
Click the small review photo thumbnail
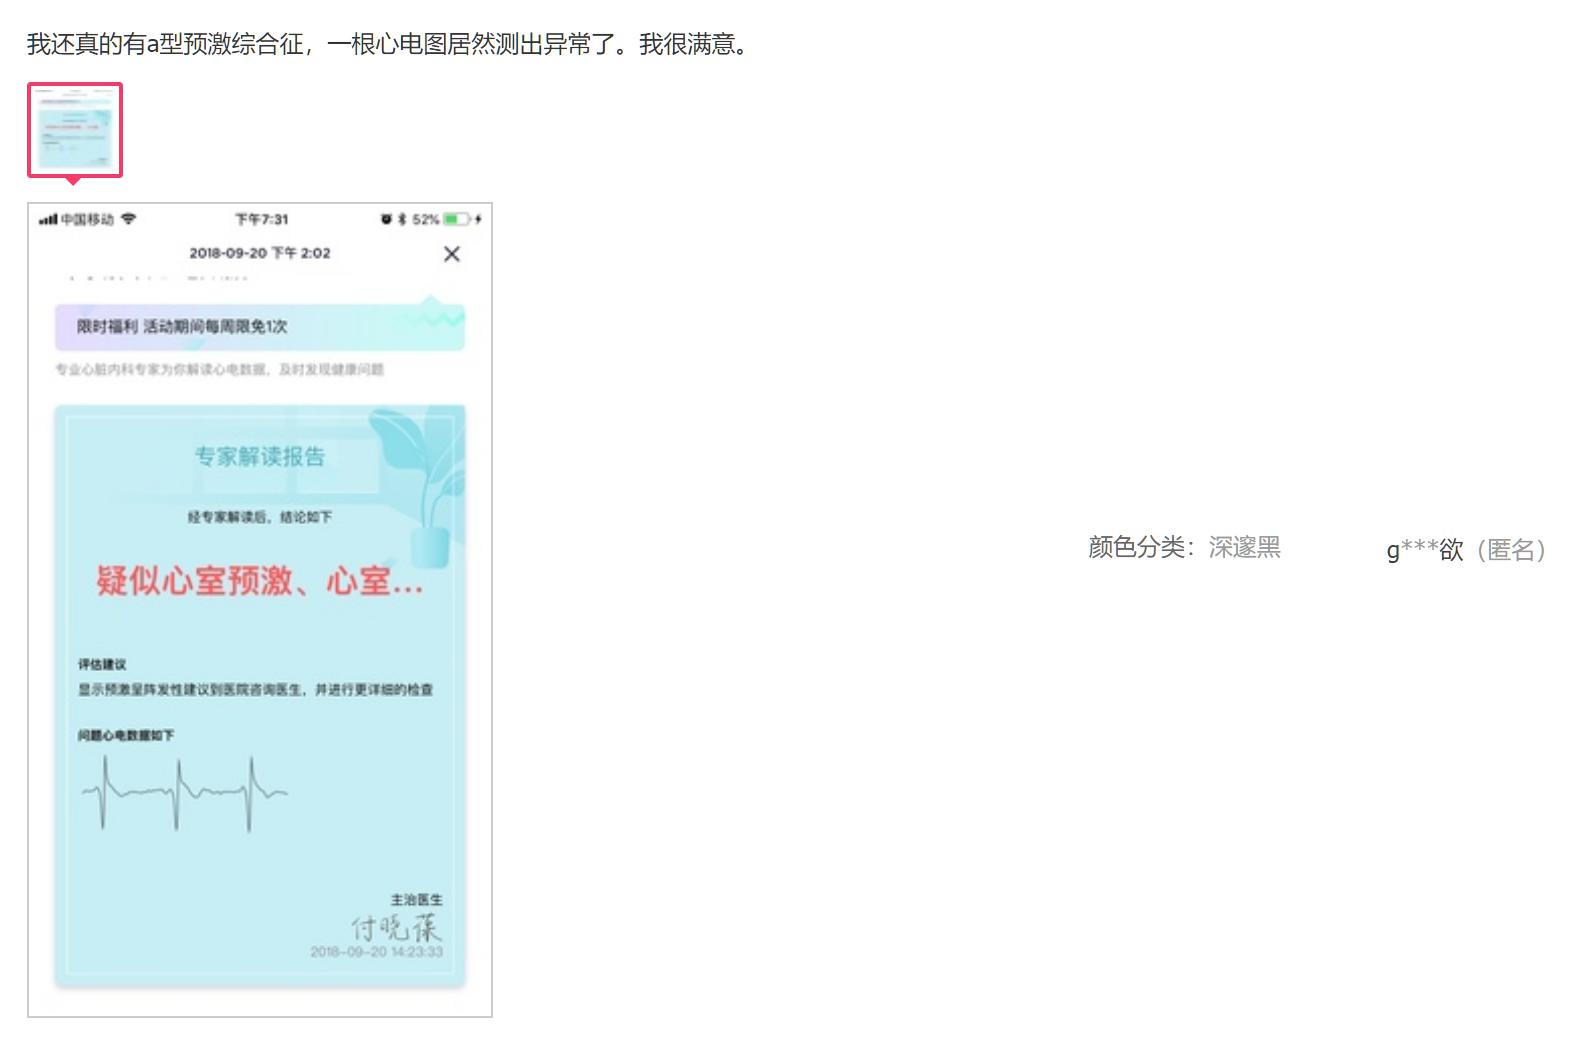pos(75,130)
